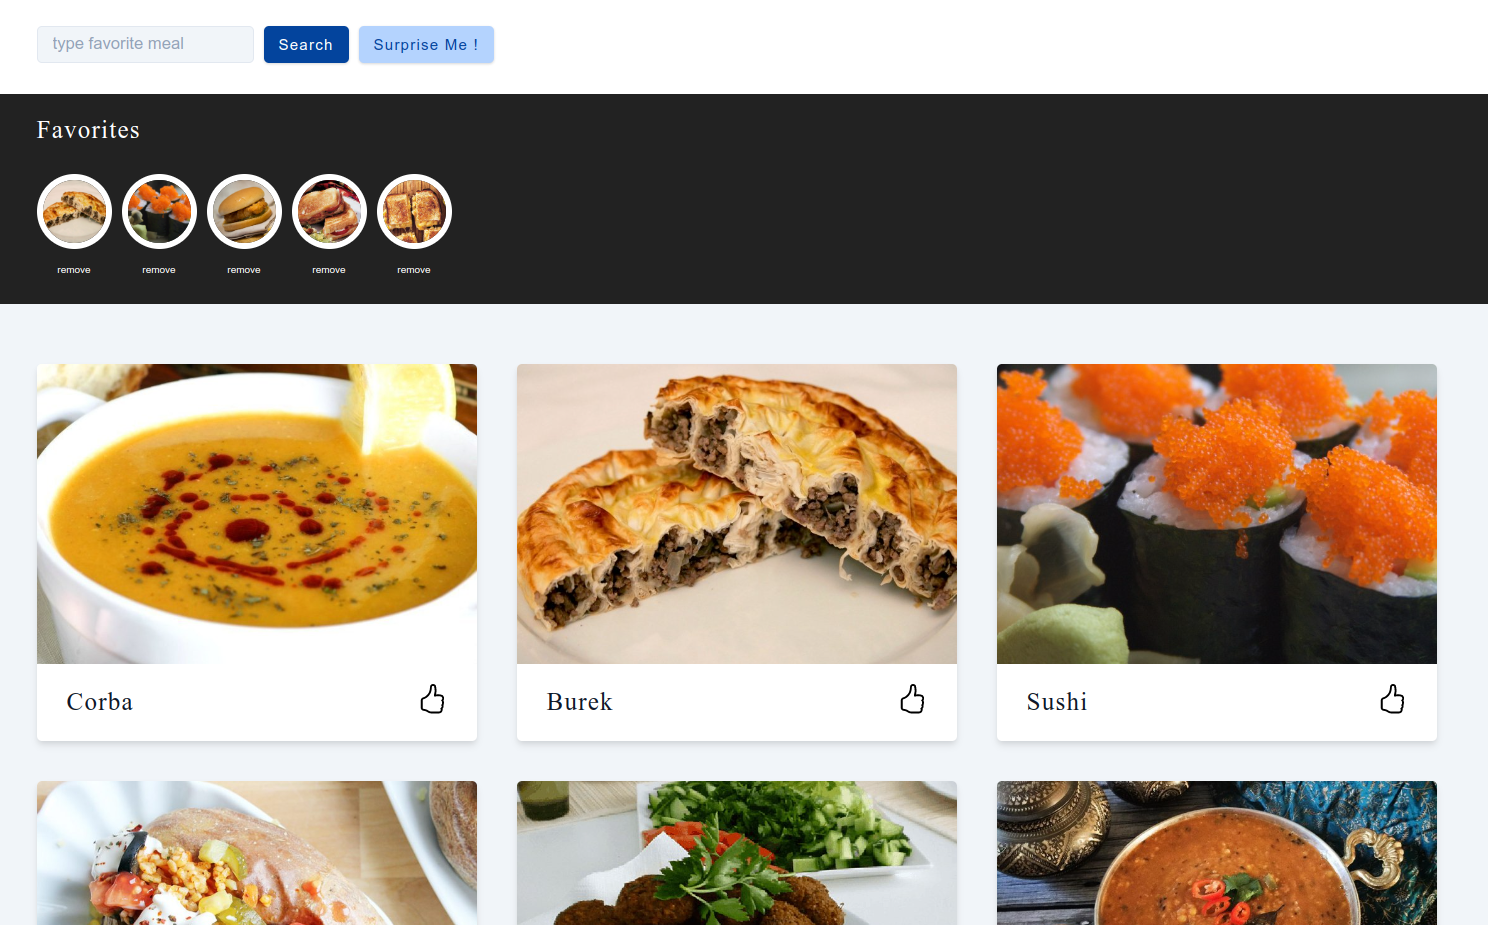Select the grilled toast favorite, last in the row

click(x=414, y=211)
